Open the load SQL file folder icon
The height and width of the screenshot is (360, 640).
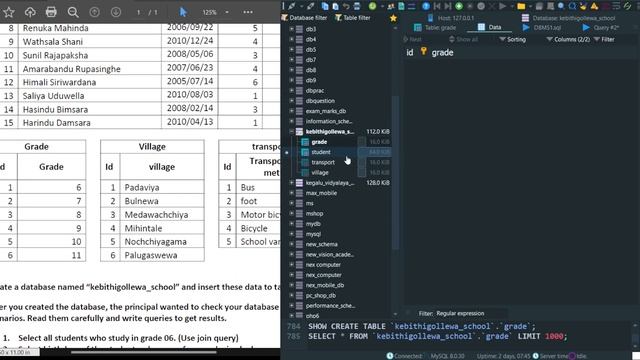521,6
